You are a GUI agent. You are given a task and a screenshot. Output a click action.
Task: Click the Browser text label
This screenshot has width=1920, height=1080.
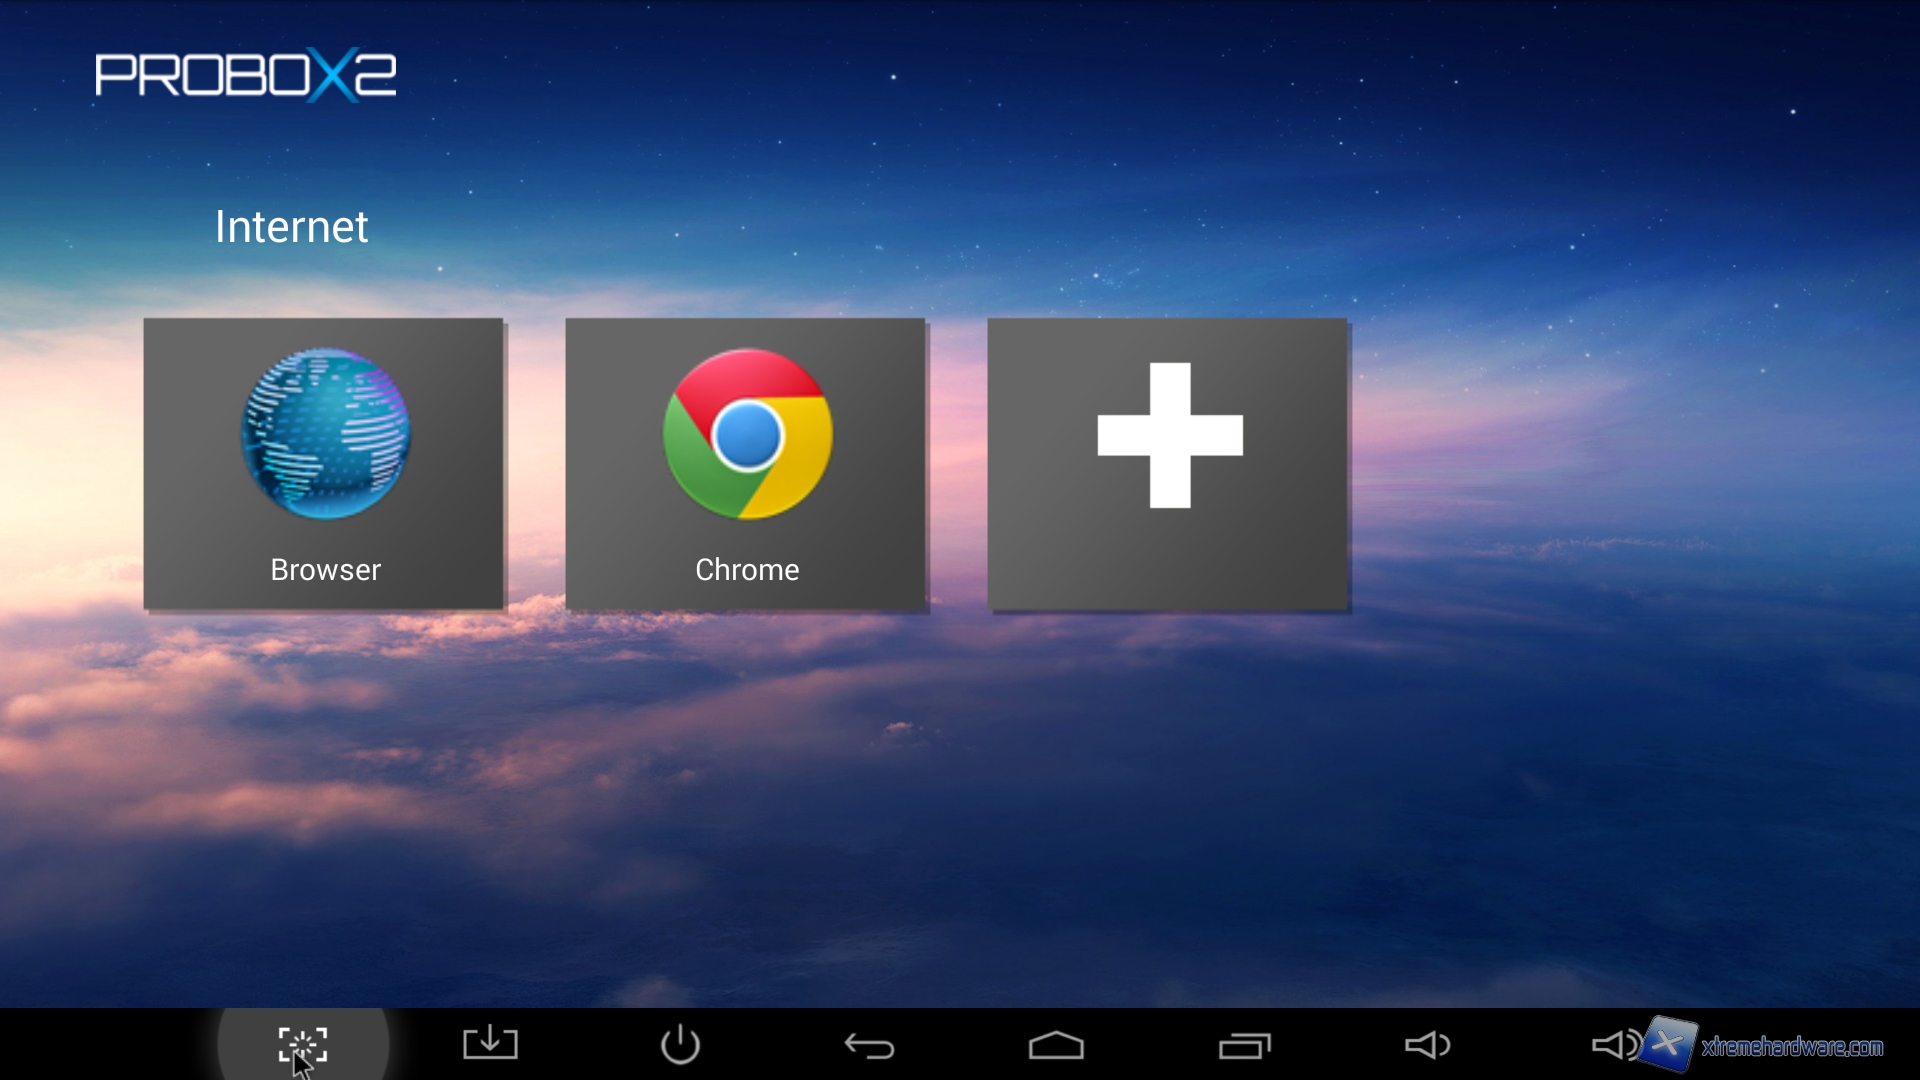(325, 570)
